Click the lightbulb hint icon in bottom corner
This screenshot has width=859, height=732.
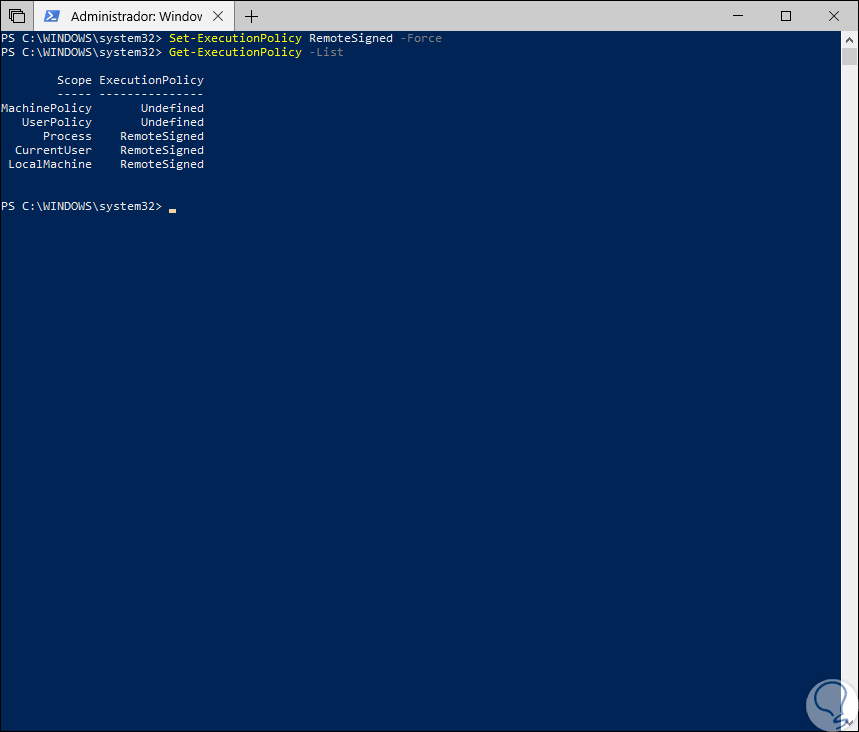pos(831,704)
